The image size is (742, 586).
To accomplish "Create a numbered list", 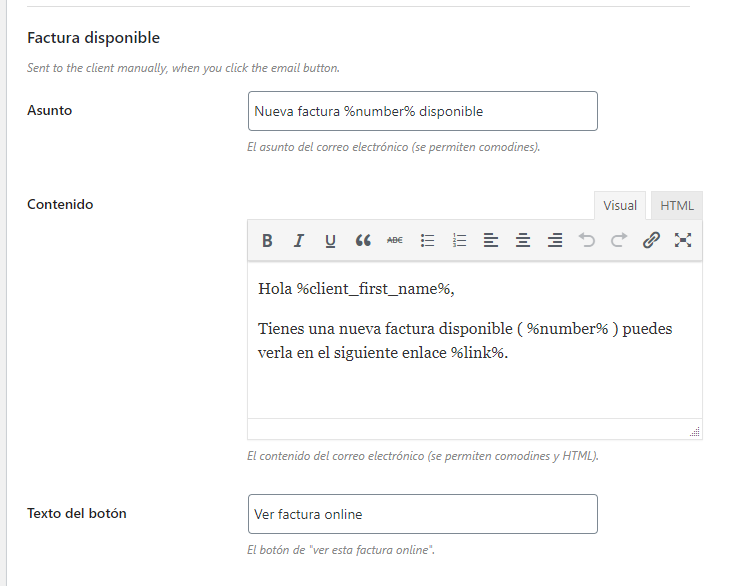I will click(x=459, y=240).
